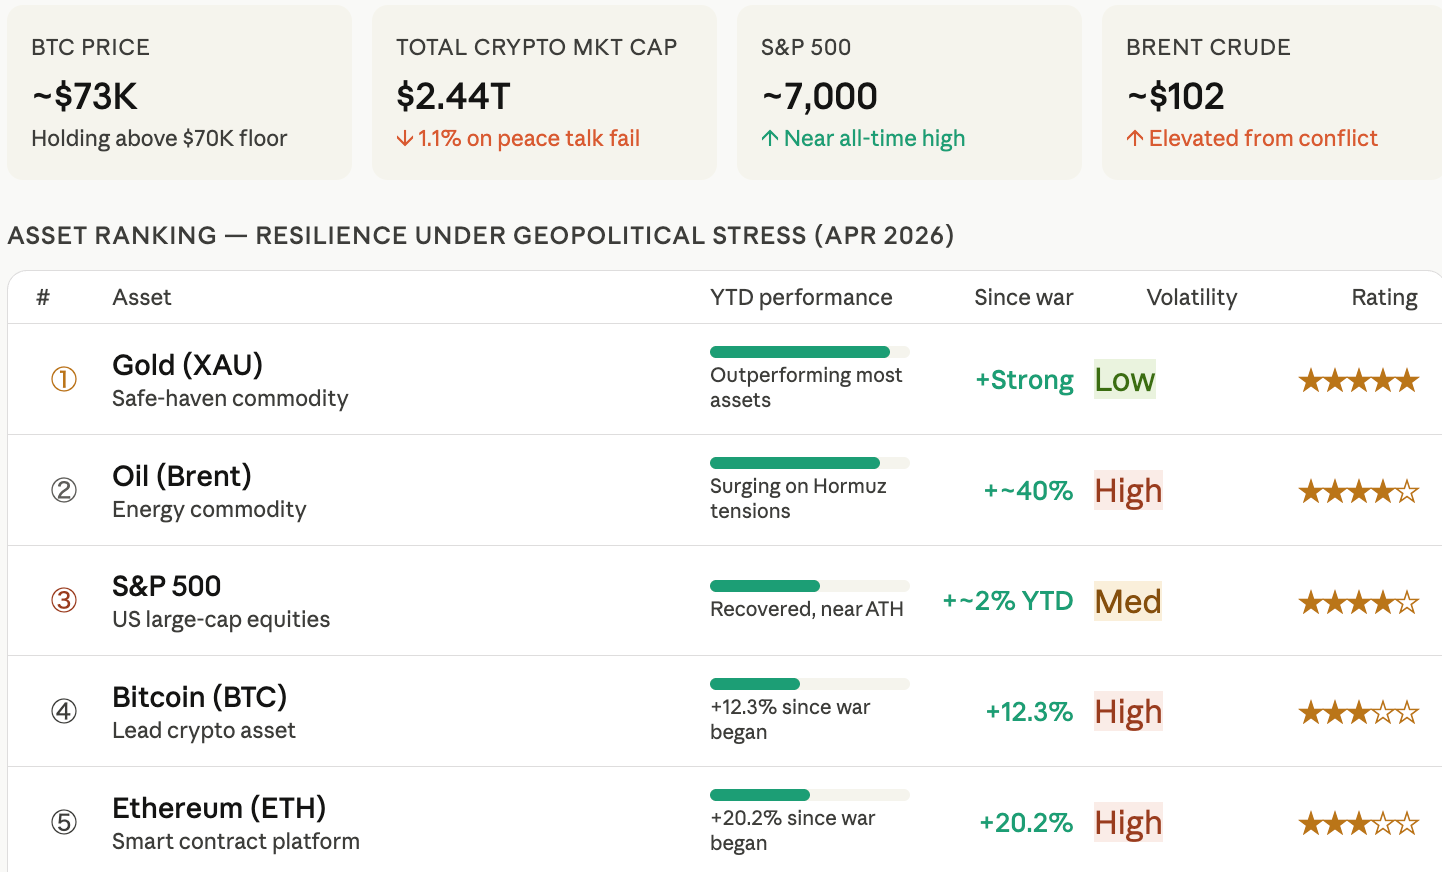1442x872 pixels.
Task: Open the Gold (XAU) asset row
Action: tap(188, 366)
